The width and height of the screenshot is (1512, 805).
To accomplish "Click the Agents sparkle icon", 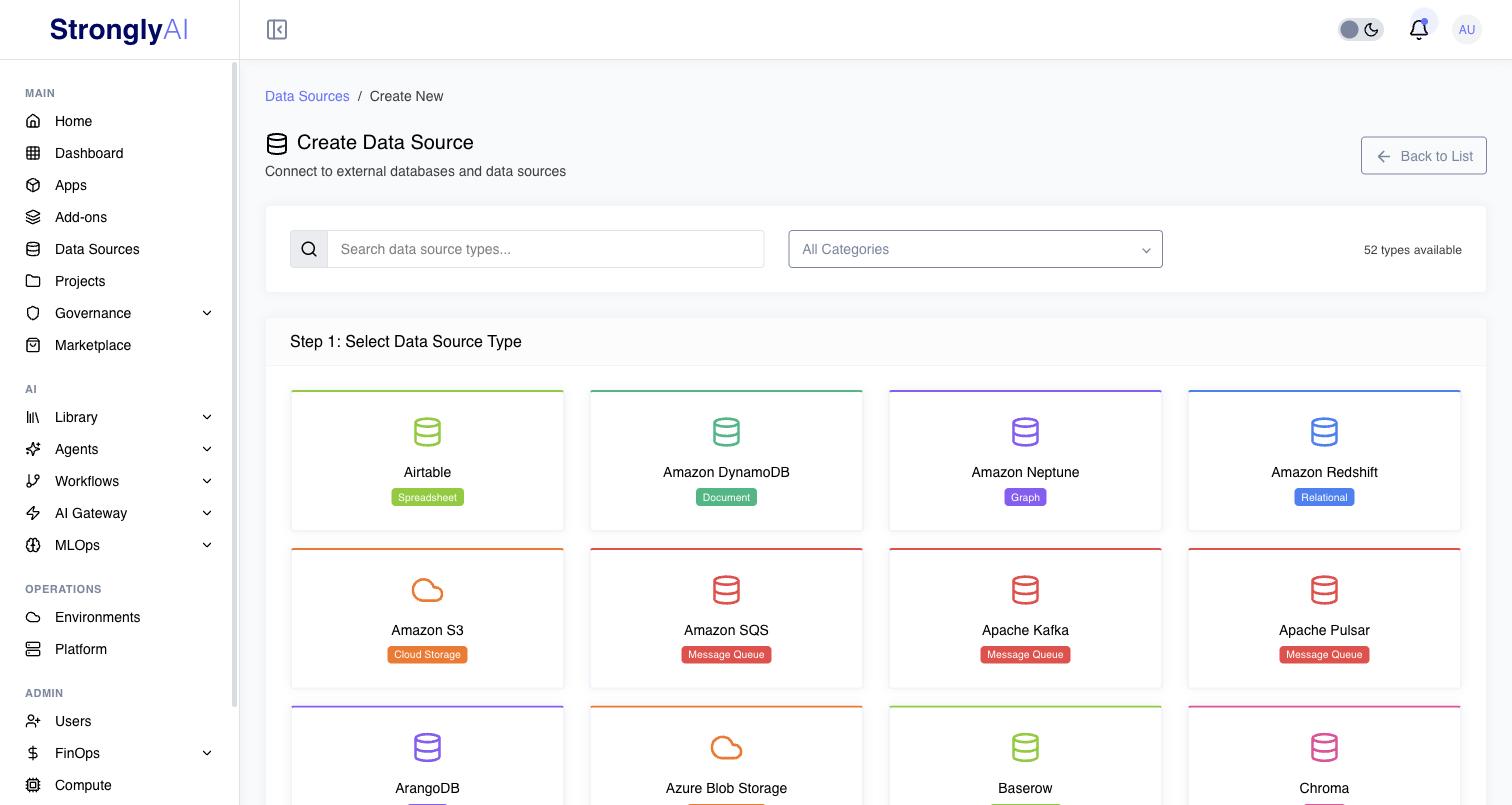I will pos(33,449).
